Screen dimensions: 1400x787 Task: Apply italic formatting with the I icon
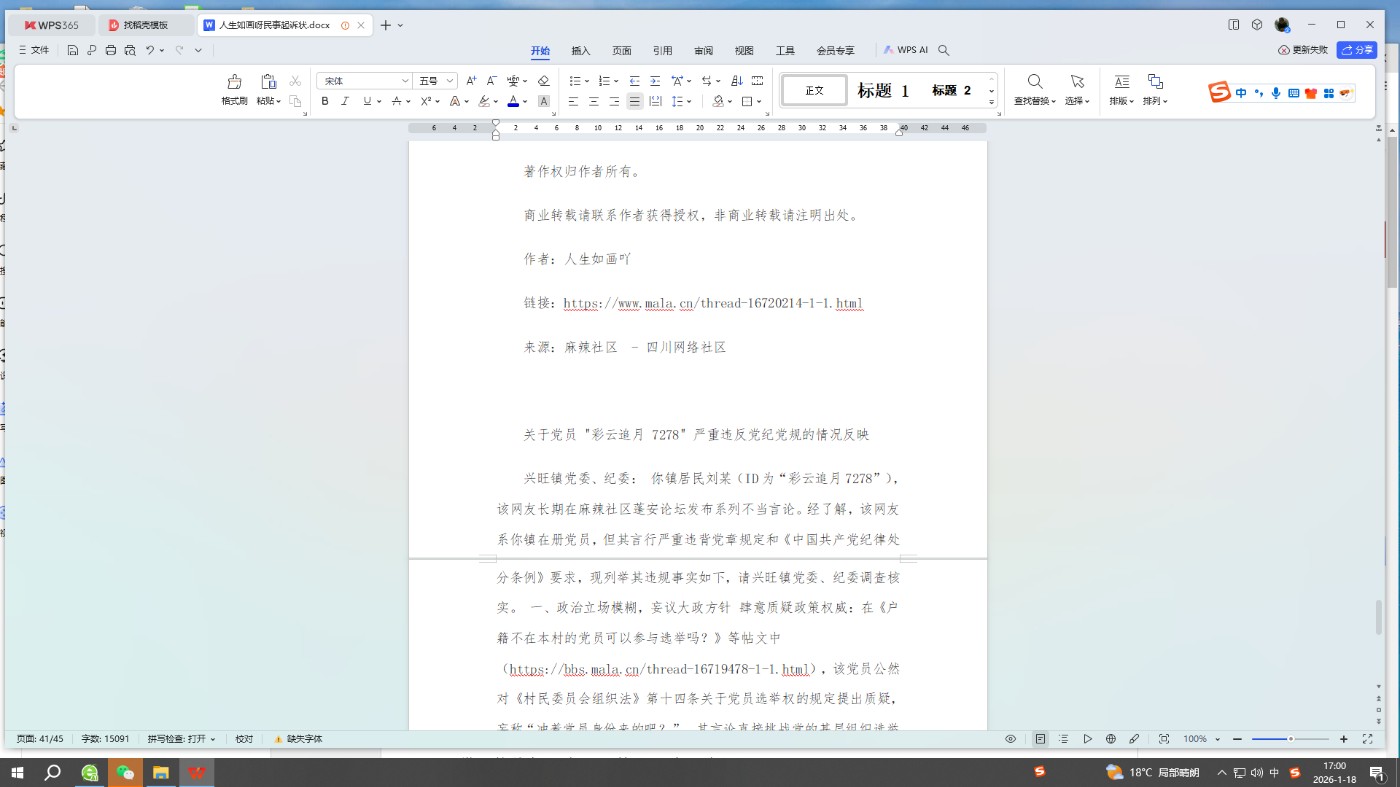click(x=345, y=101)
